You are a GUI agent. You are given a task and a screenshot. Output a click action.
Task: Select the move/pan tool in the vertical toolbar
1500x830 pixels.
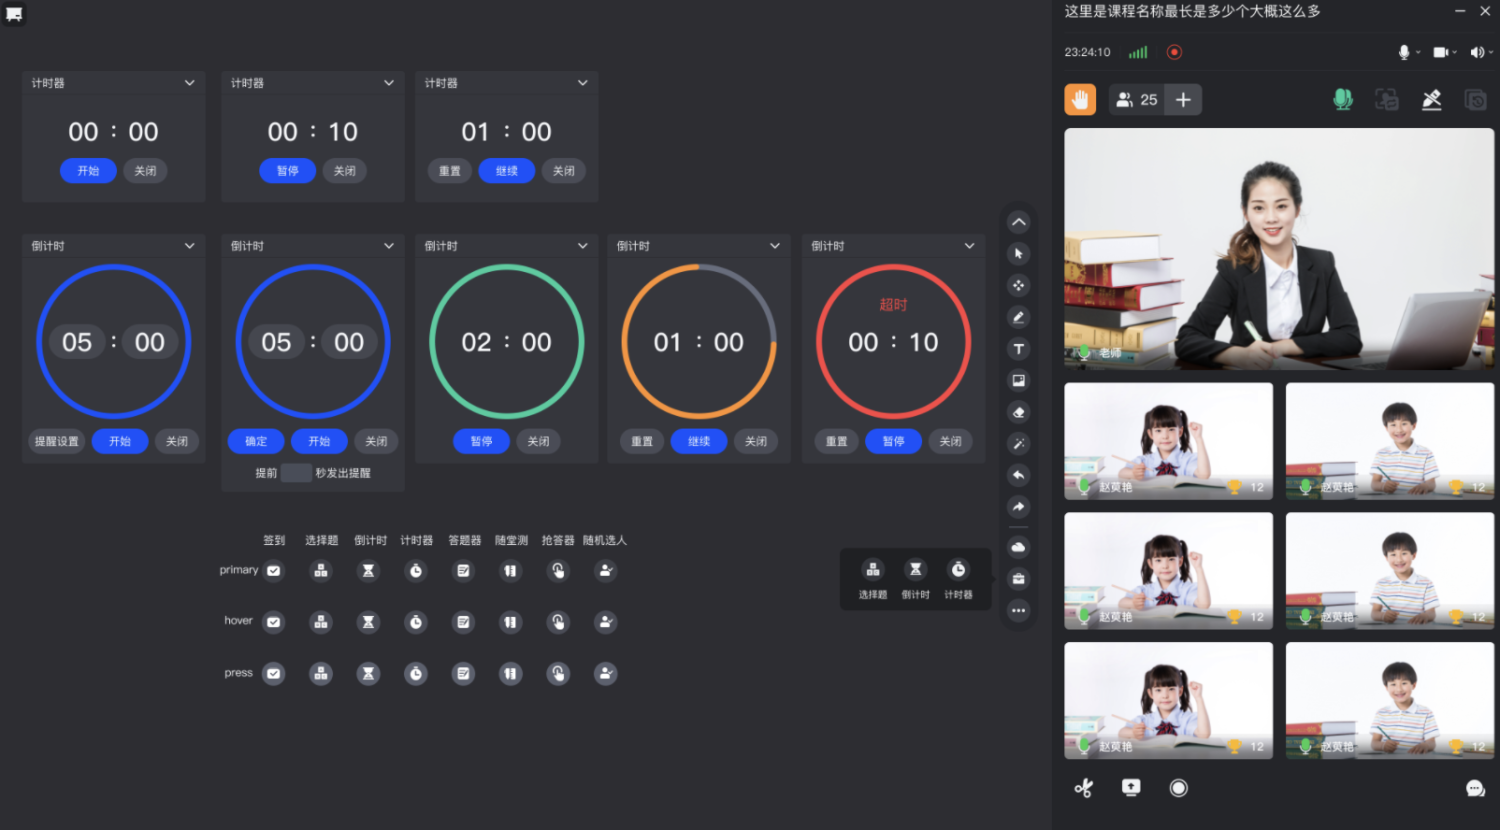[1018, 286]
